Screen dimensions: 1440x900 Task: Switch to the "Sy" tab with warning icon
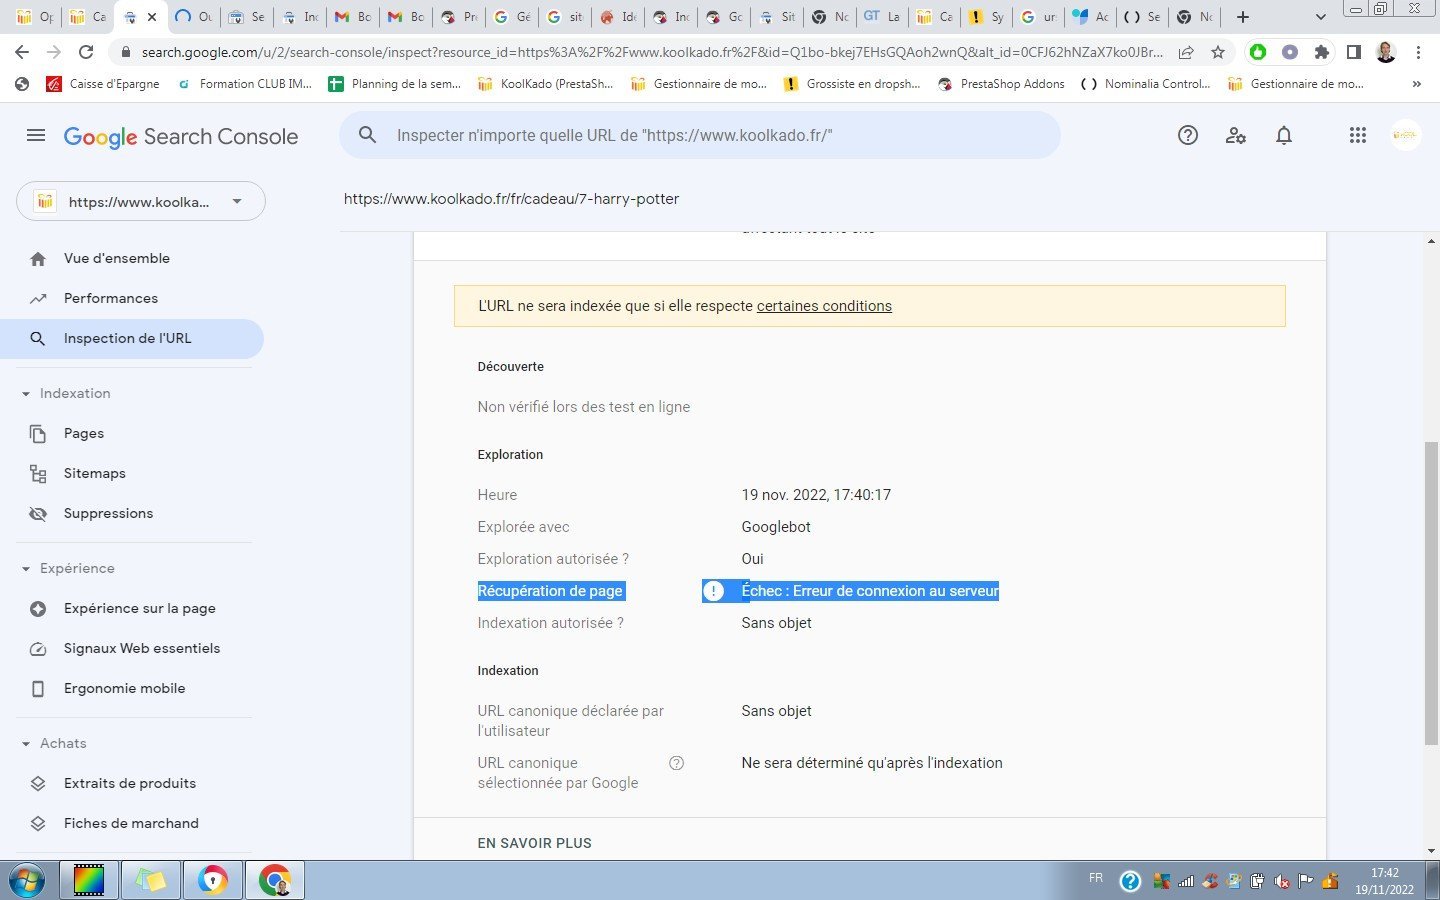click(x=986, y=17)
